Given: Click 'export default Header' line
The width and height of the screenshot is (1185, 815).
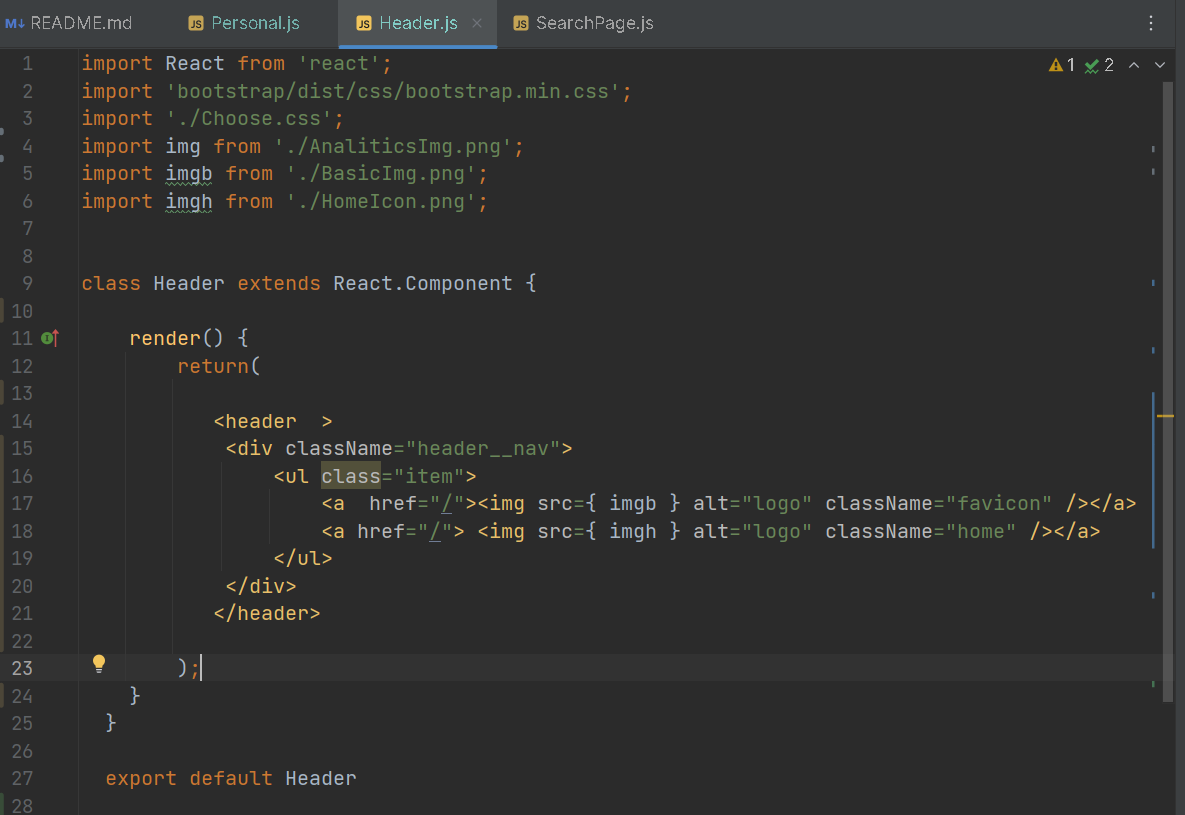Looking at the screenshot, I should pyautogui.click(x=231, y=779).
